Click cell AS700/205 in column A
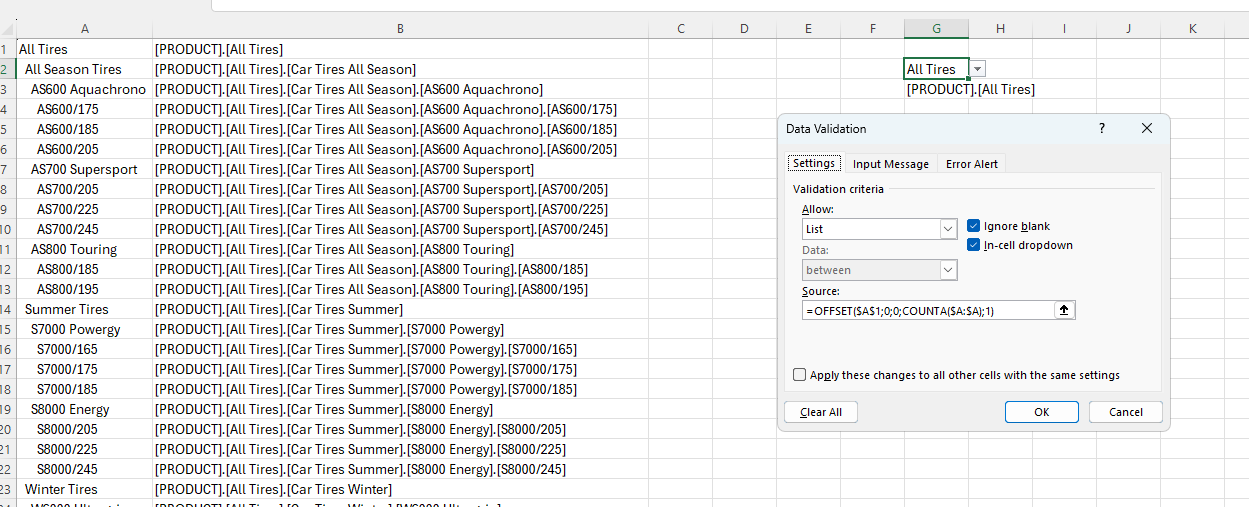Viewport: 1249px width, 507px height. click(x=84, y=189)
